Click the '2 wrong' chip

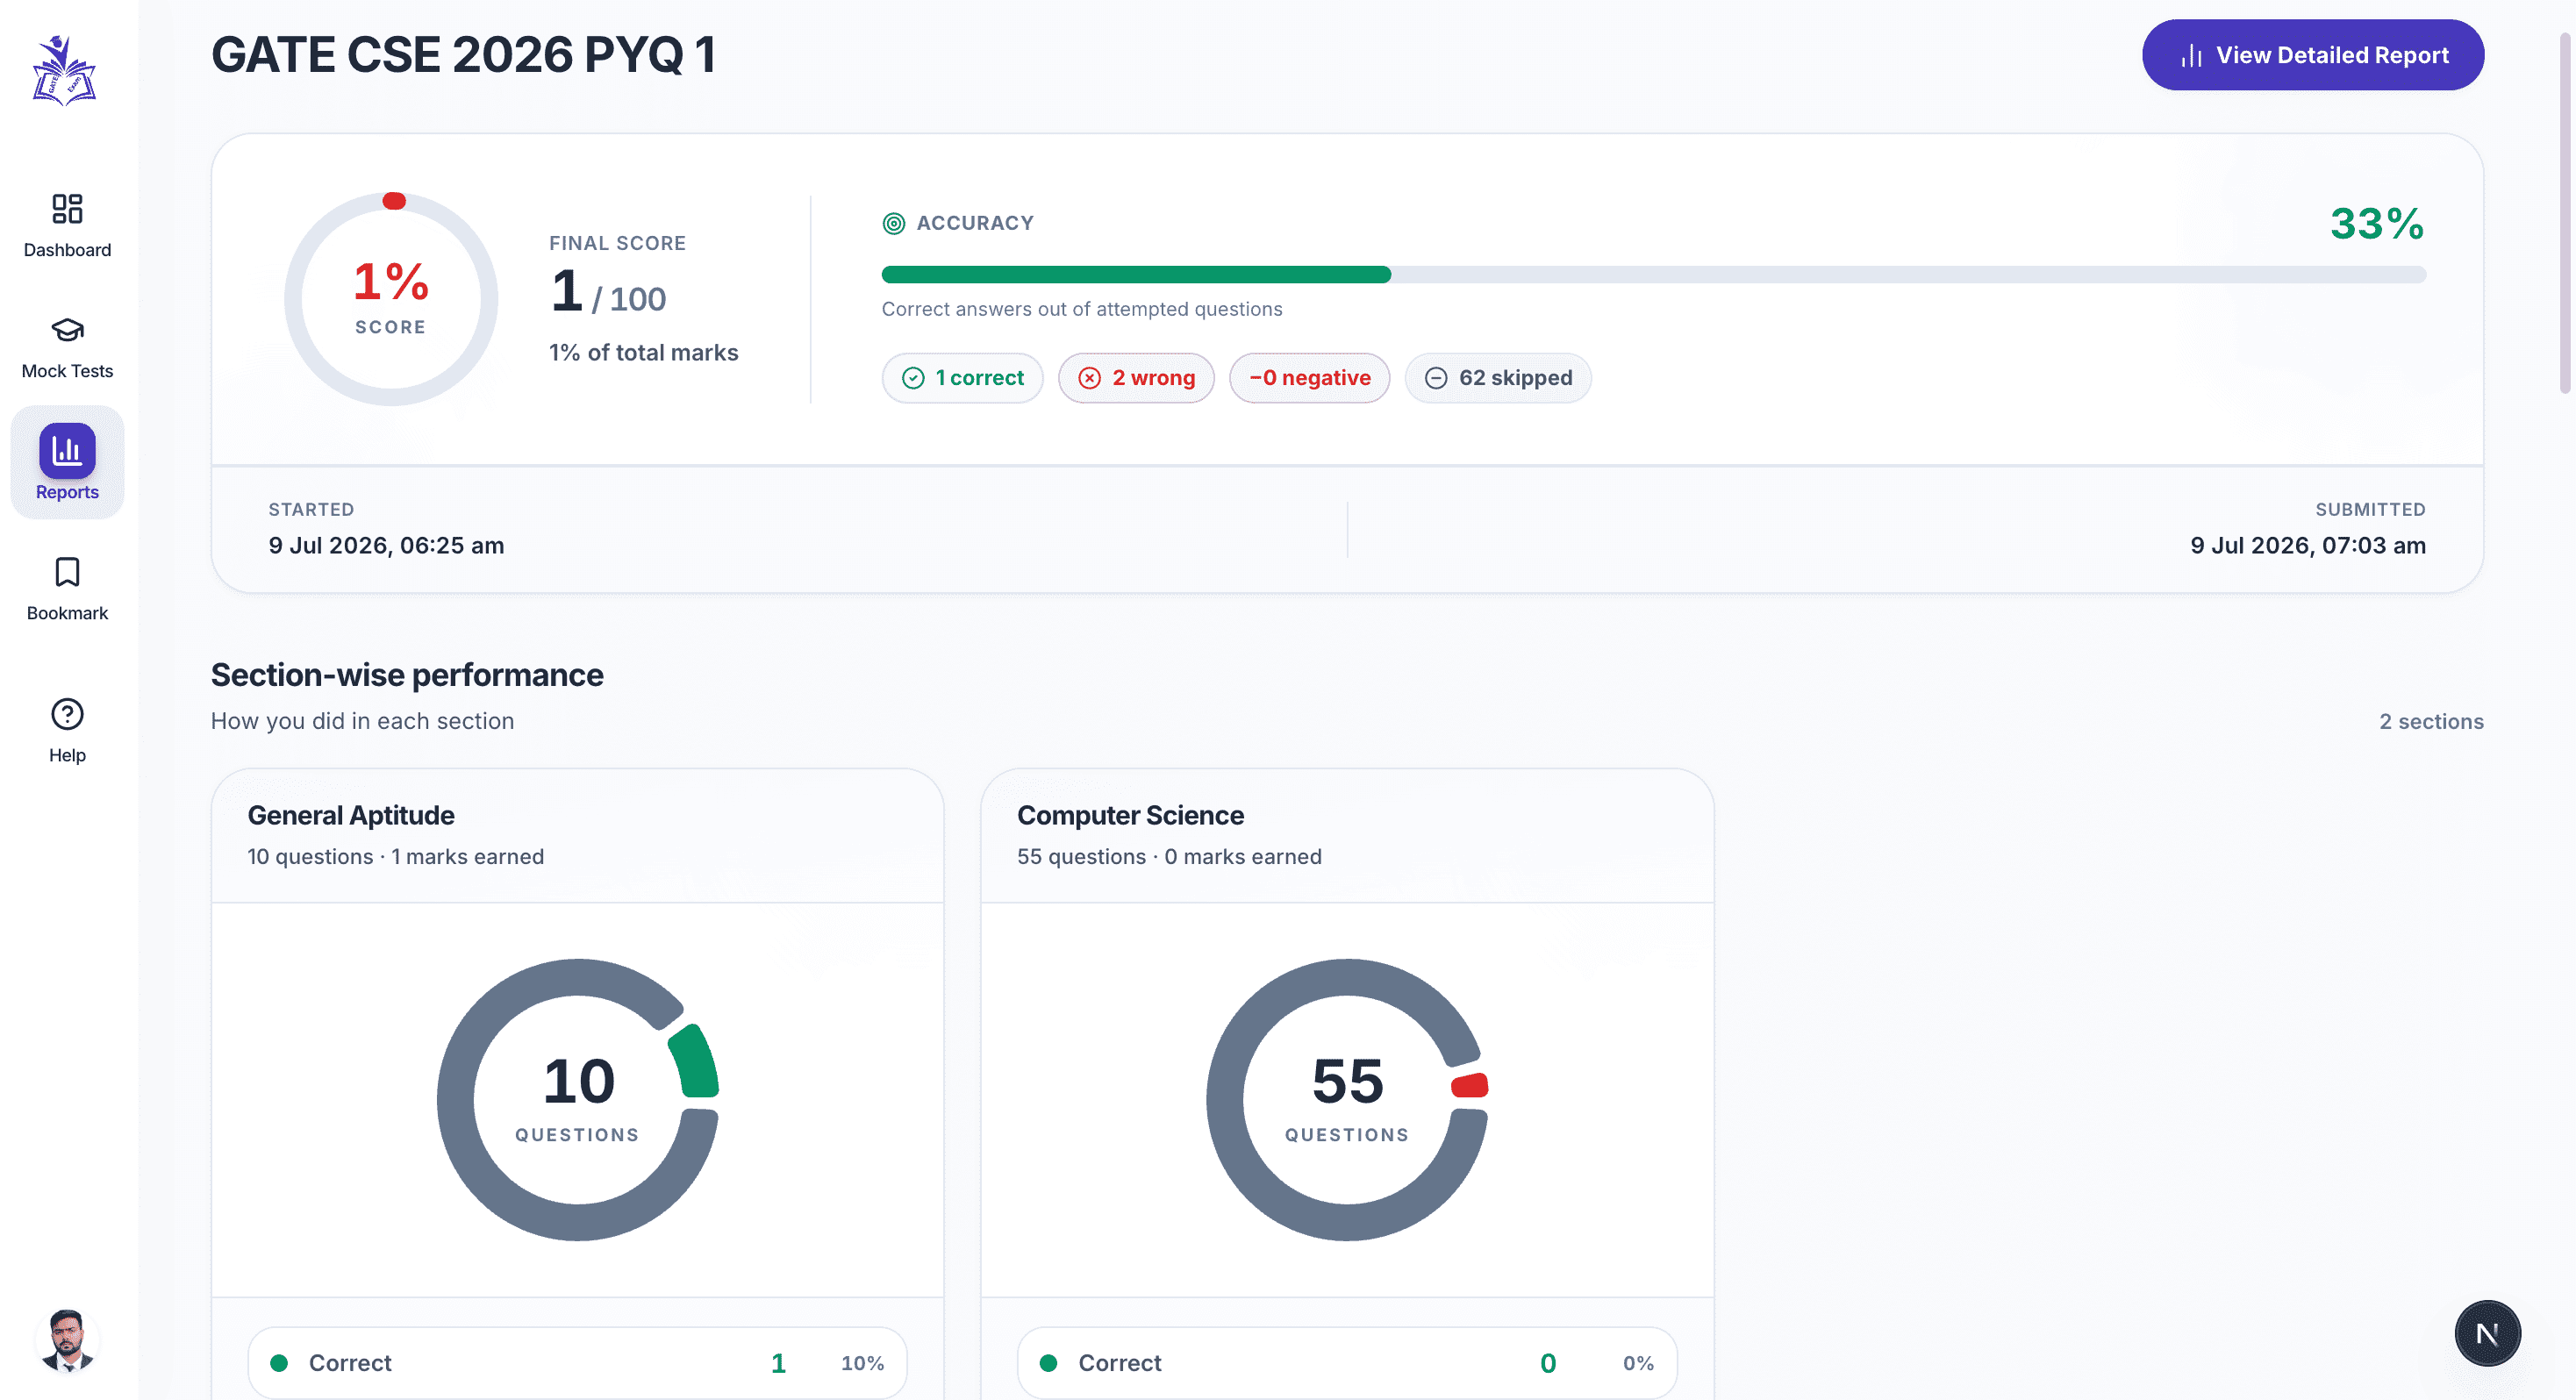[x=1136, y=378]
